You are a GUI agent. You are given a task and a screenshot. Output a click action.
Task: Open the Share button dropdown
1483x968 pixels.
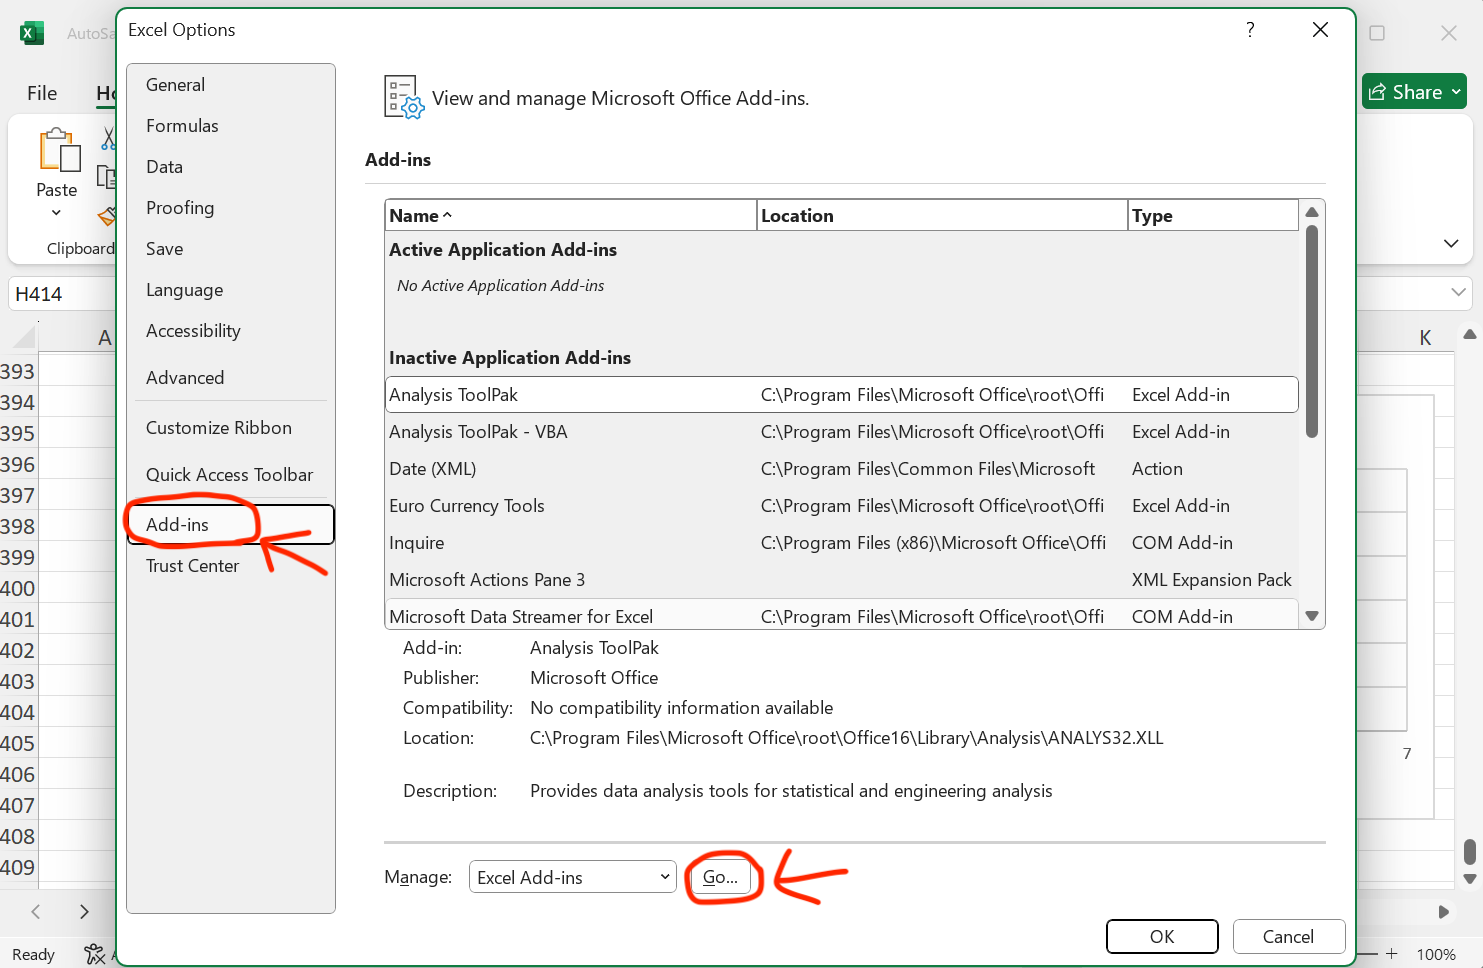click(x=1457, y=92)
